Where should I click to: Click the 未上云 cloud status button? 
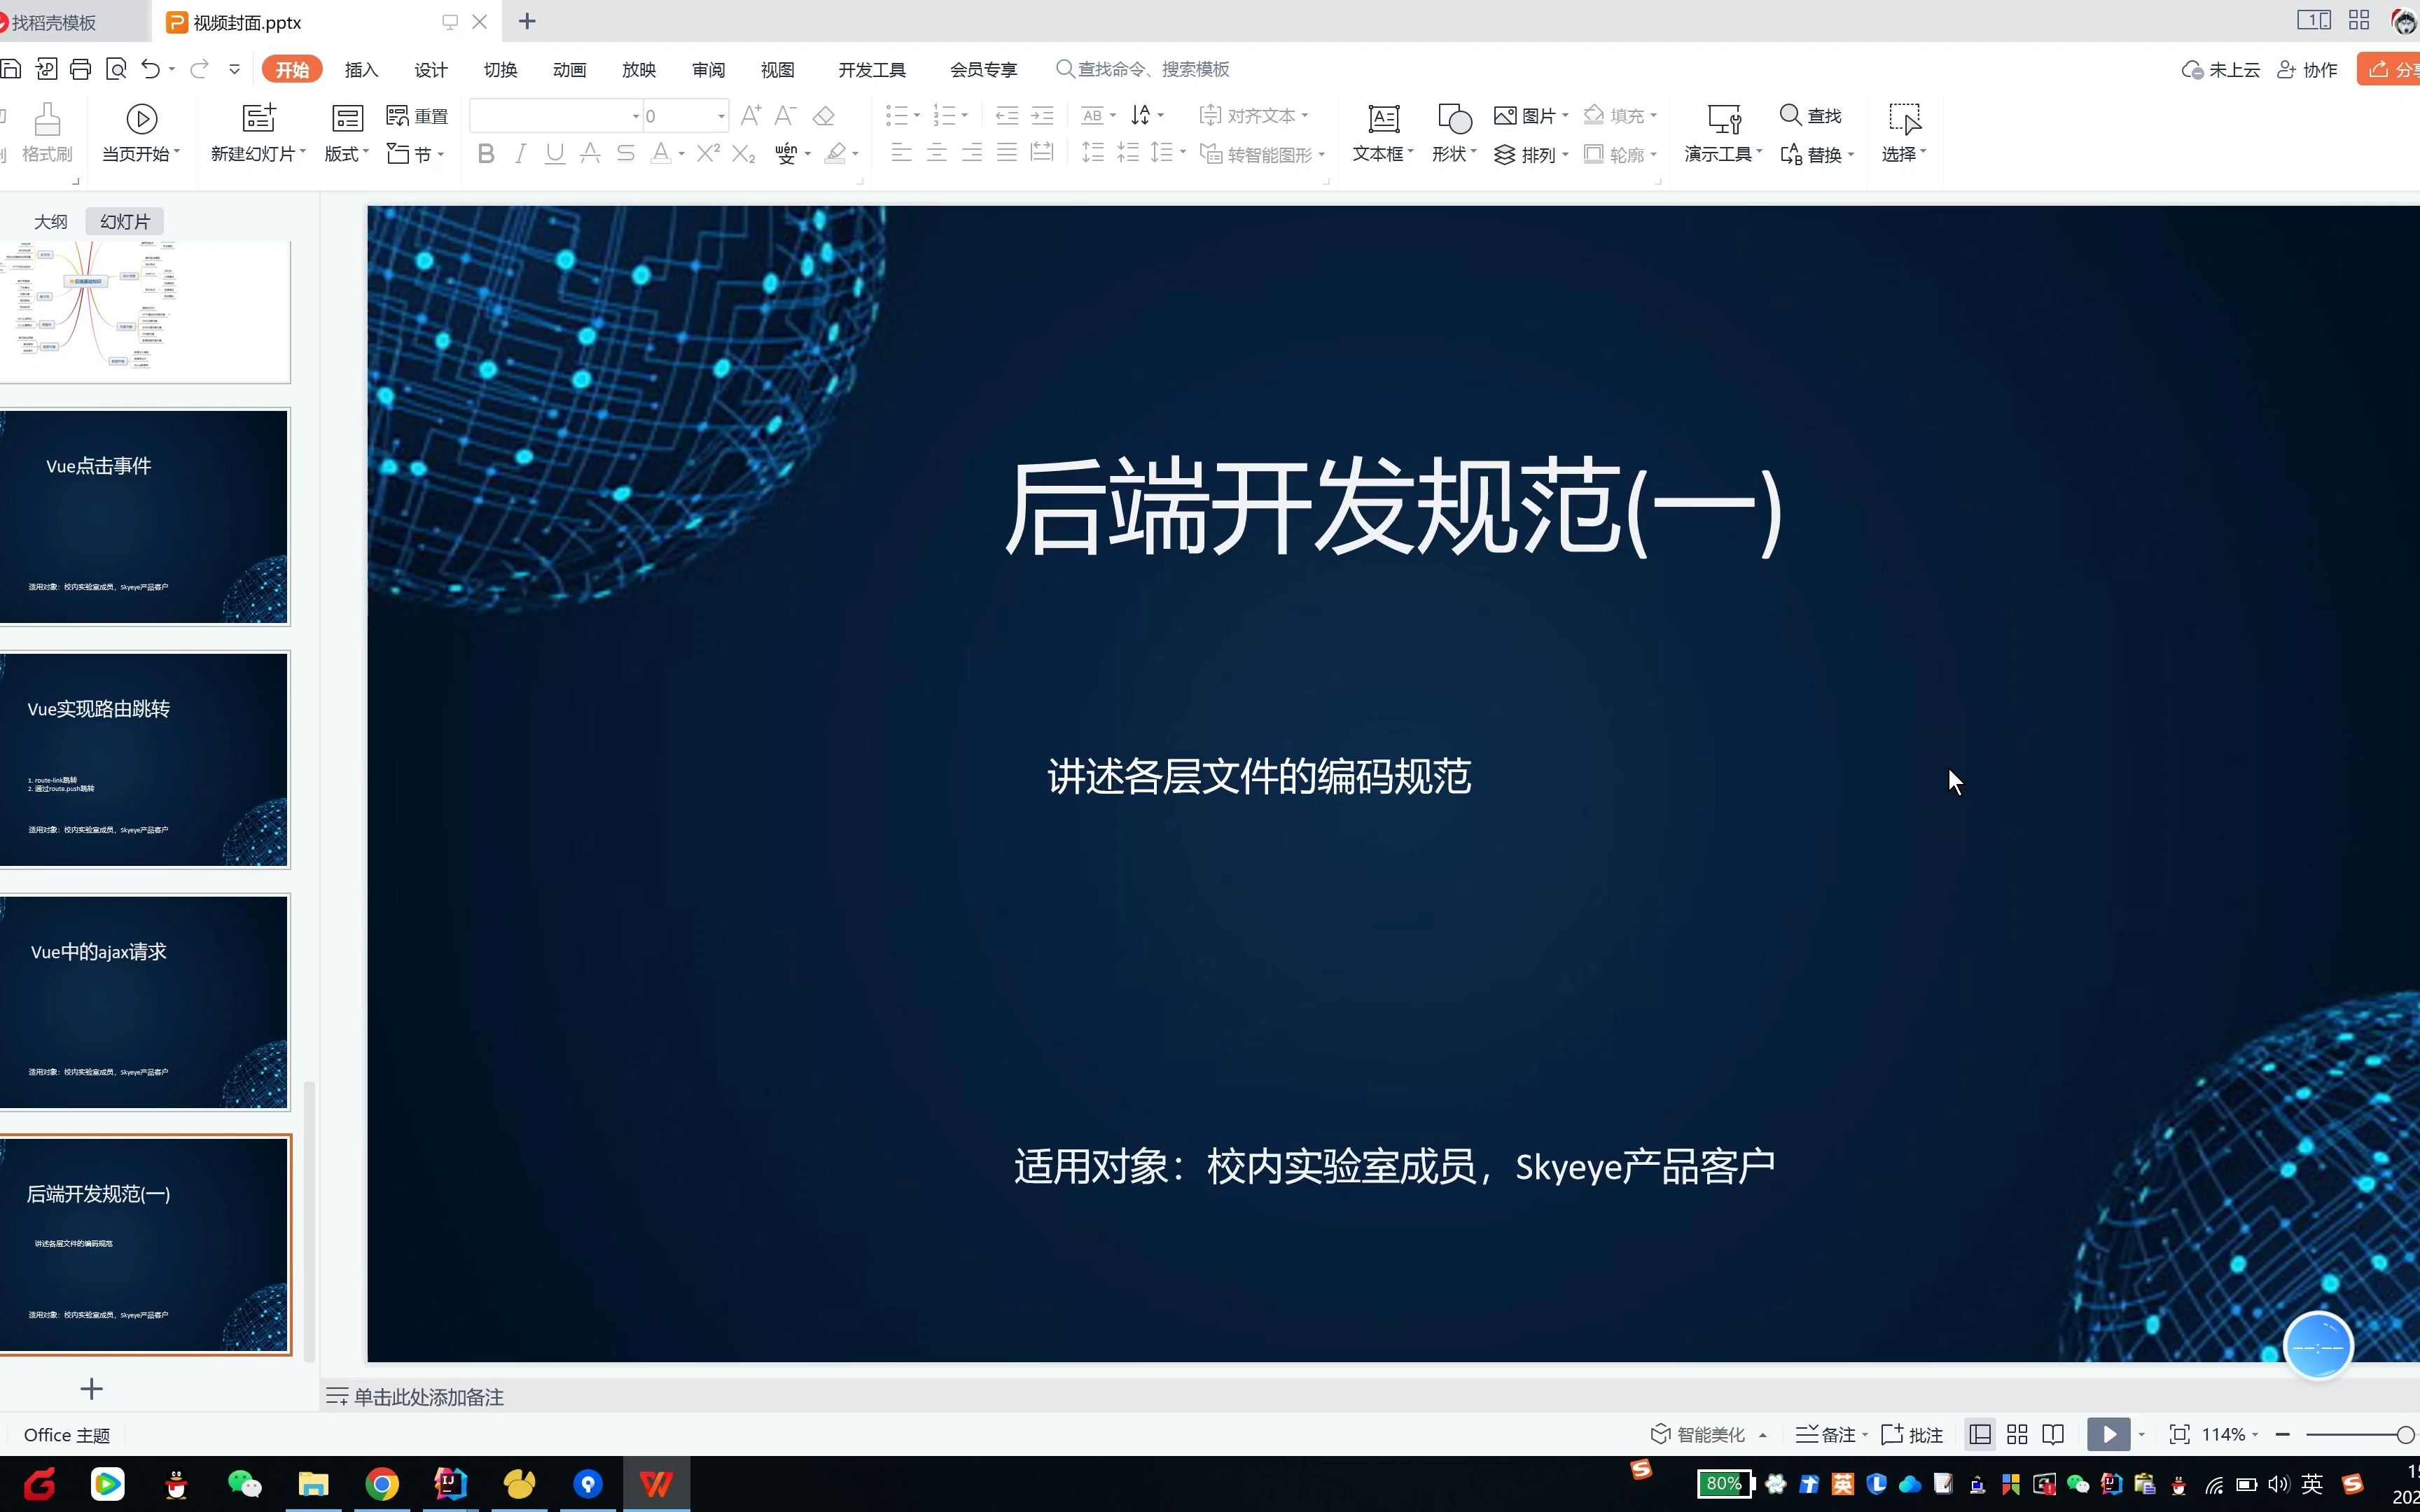(2221, 69)
